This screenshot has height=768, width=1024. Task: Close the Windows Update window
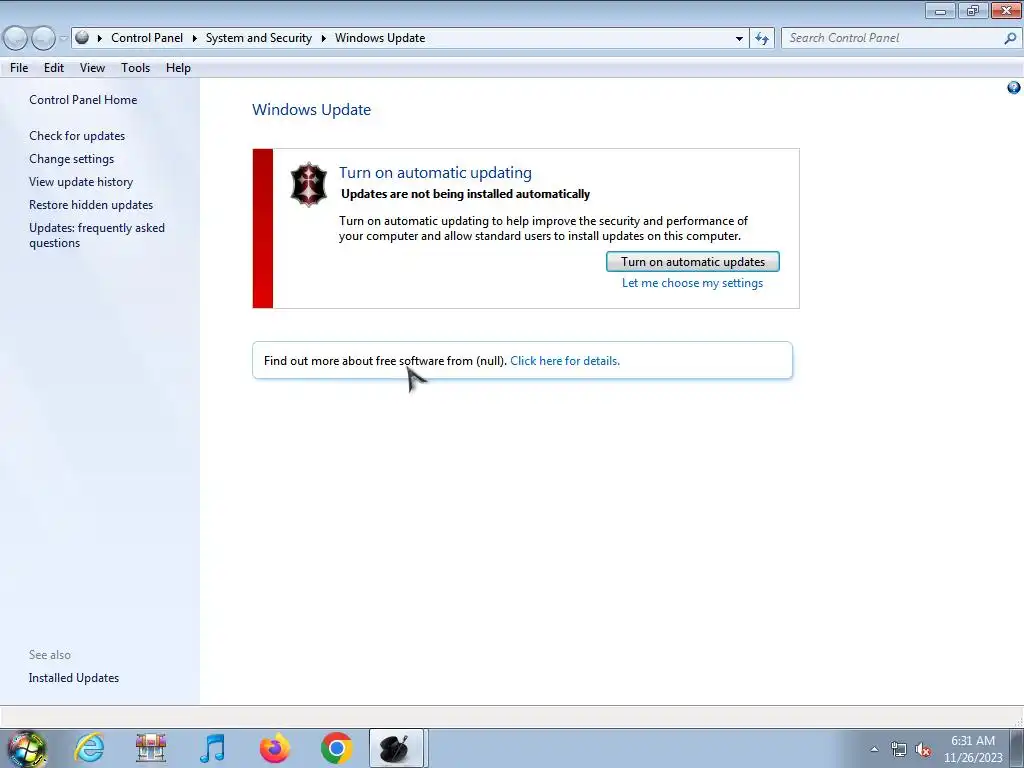click(x=1007, y=10)
